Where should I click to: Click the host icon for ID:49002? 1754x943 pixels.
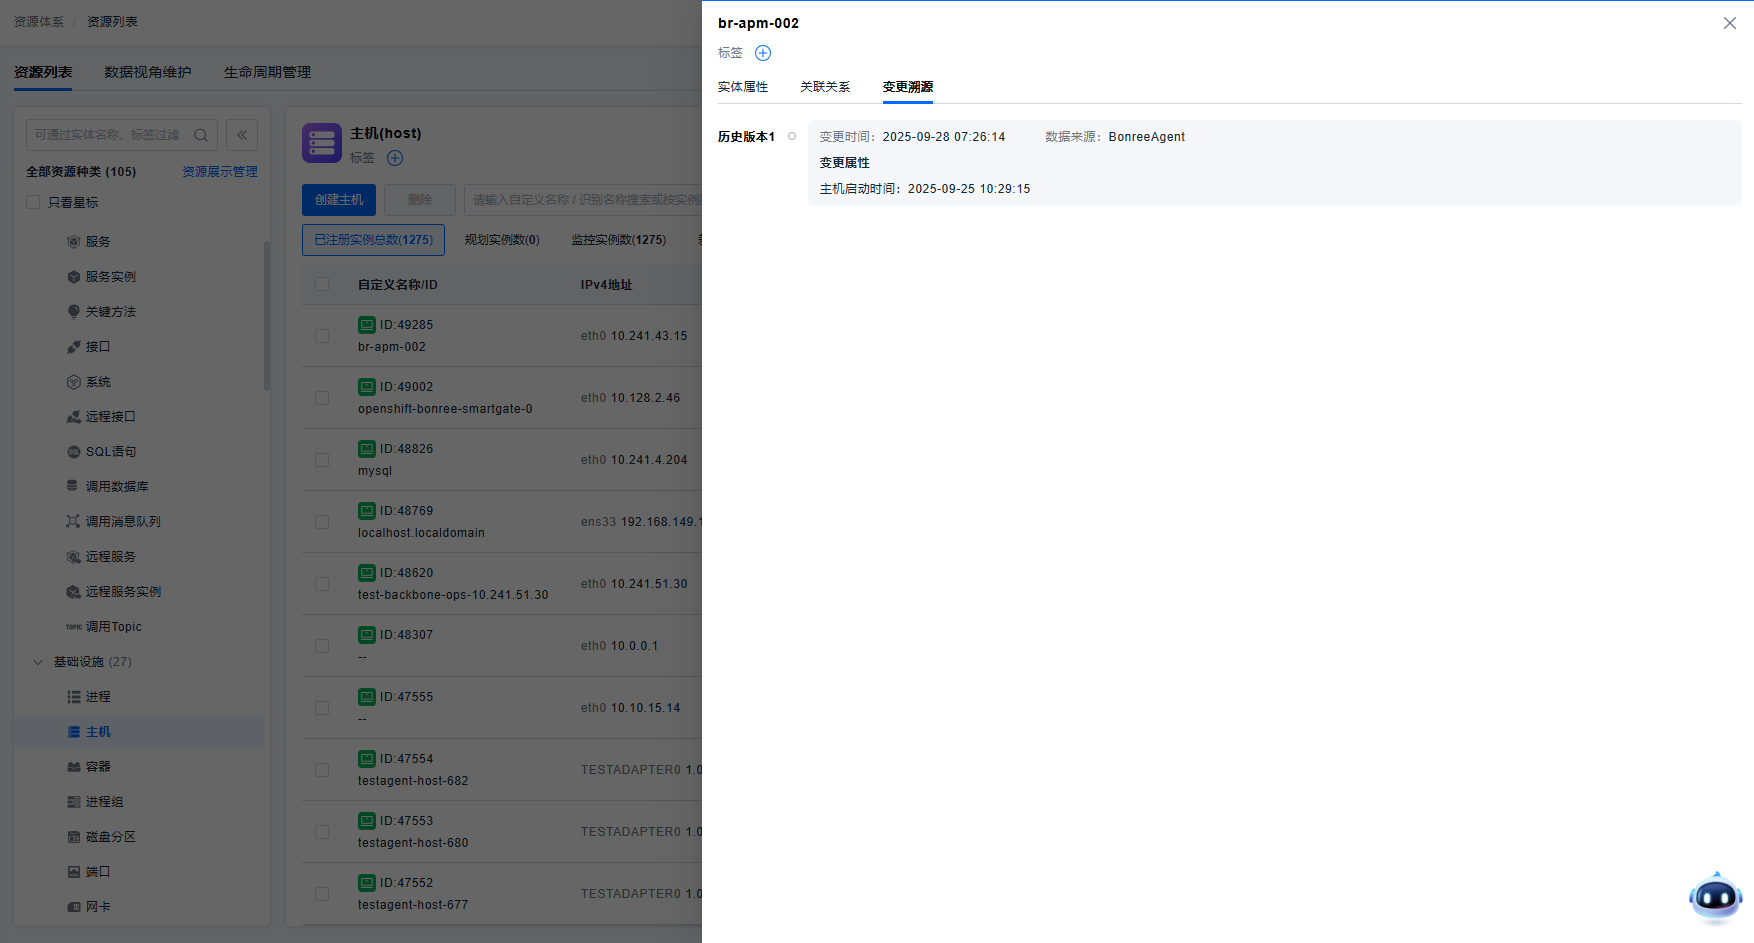pos(367,387)
